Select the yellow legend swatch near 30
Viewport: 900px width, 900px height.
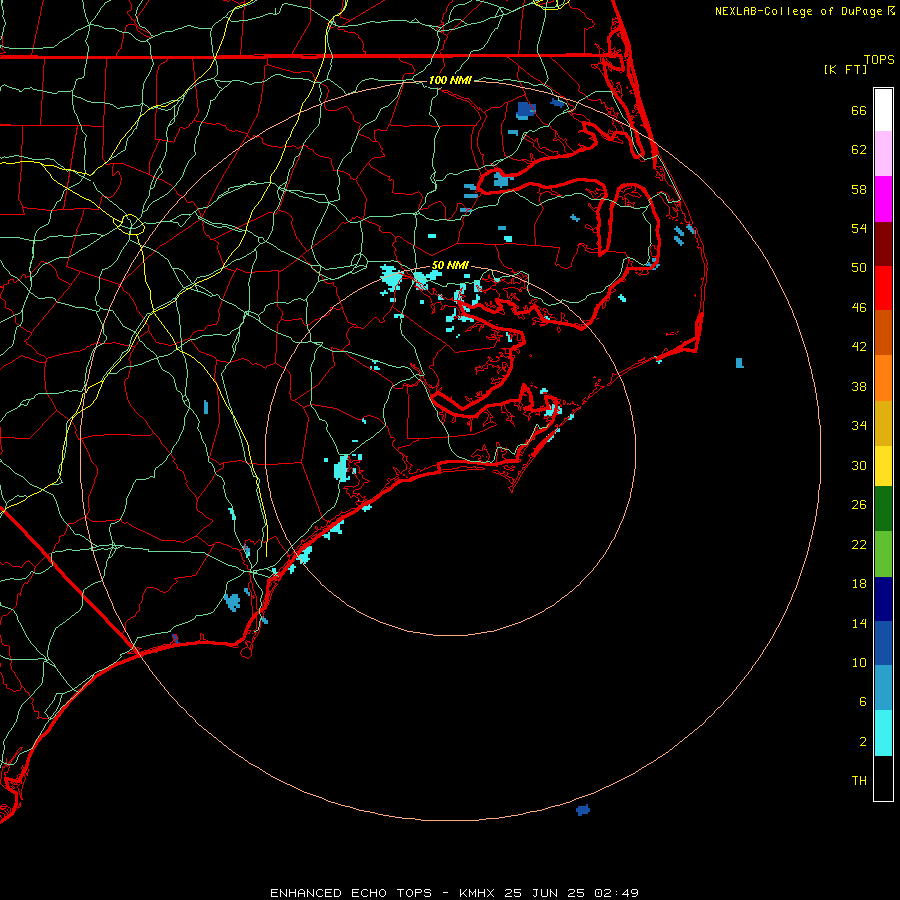[883, 465]
